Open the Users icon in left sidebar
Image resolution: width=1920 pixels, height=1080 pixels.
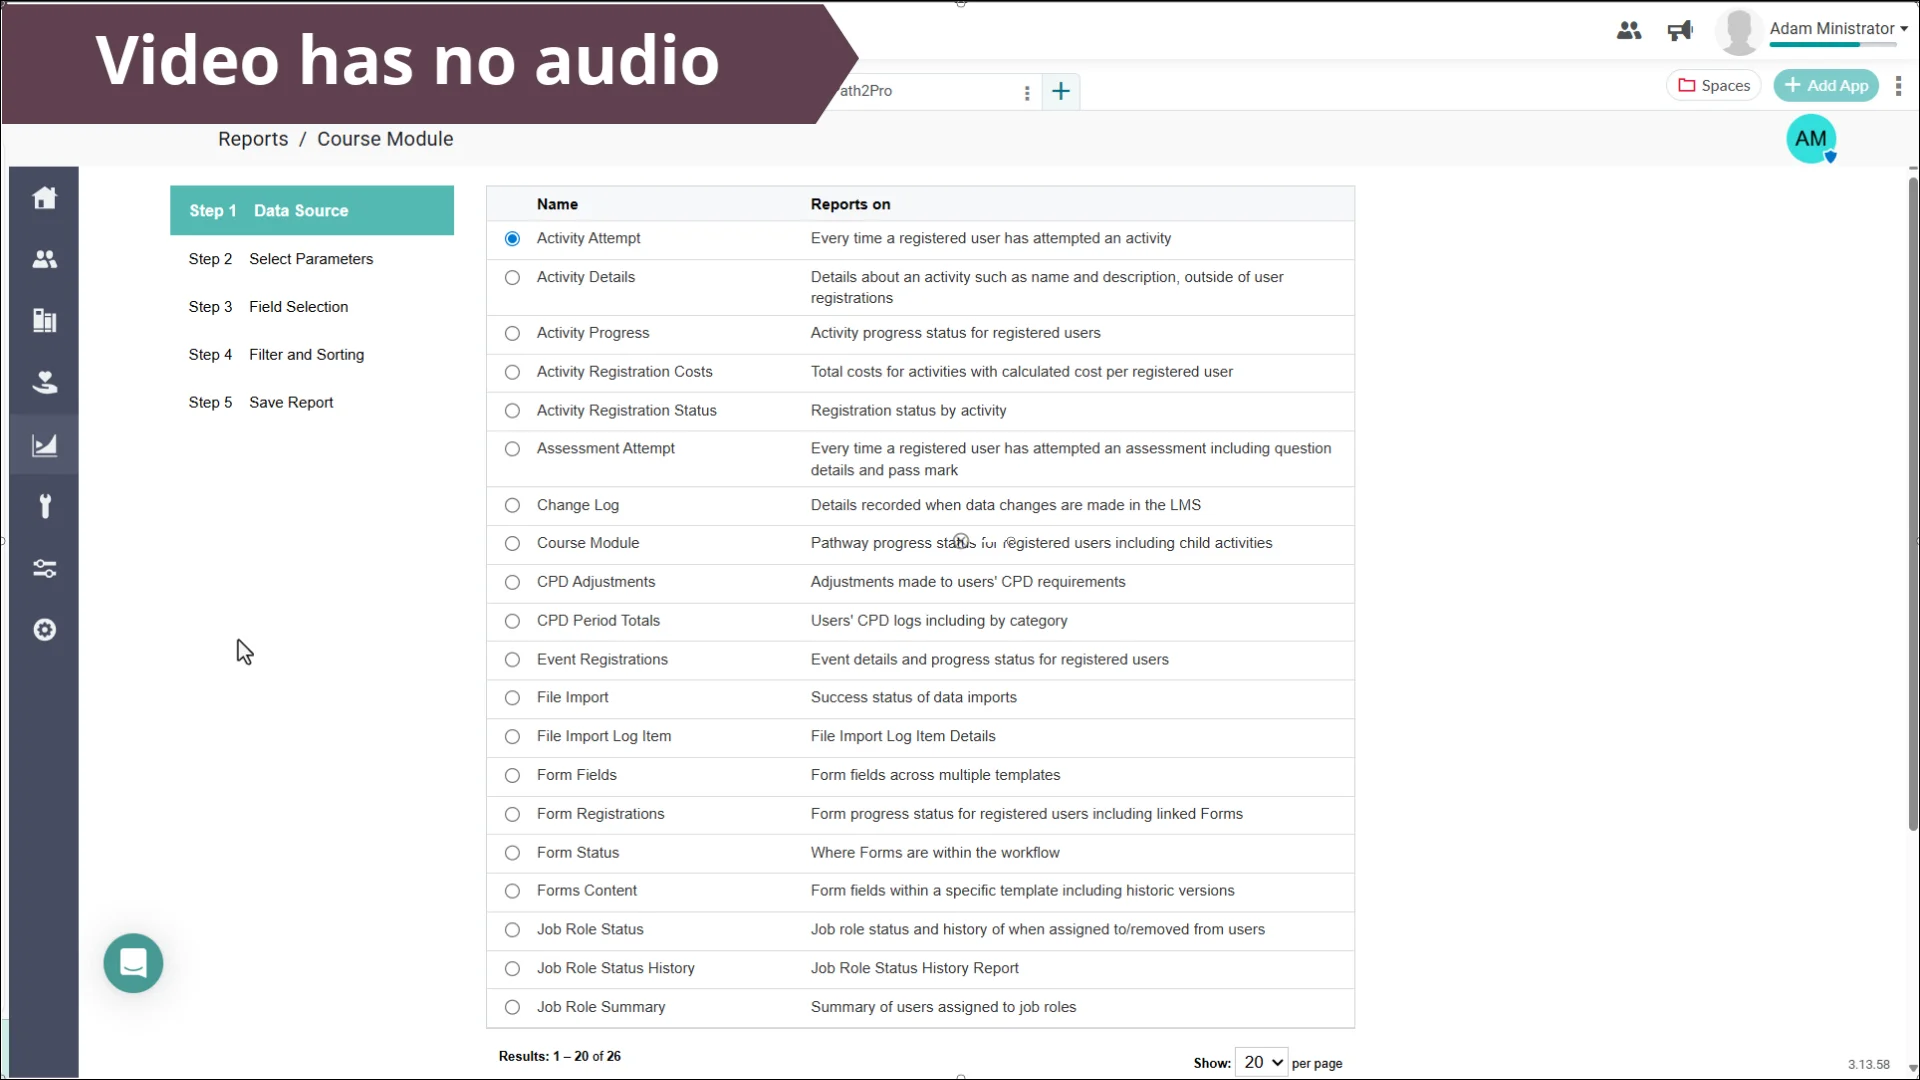pos(44,259)
